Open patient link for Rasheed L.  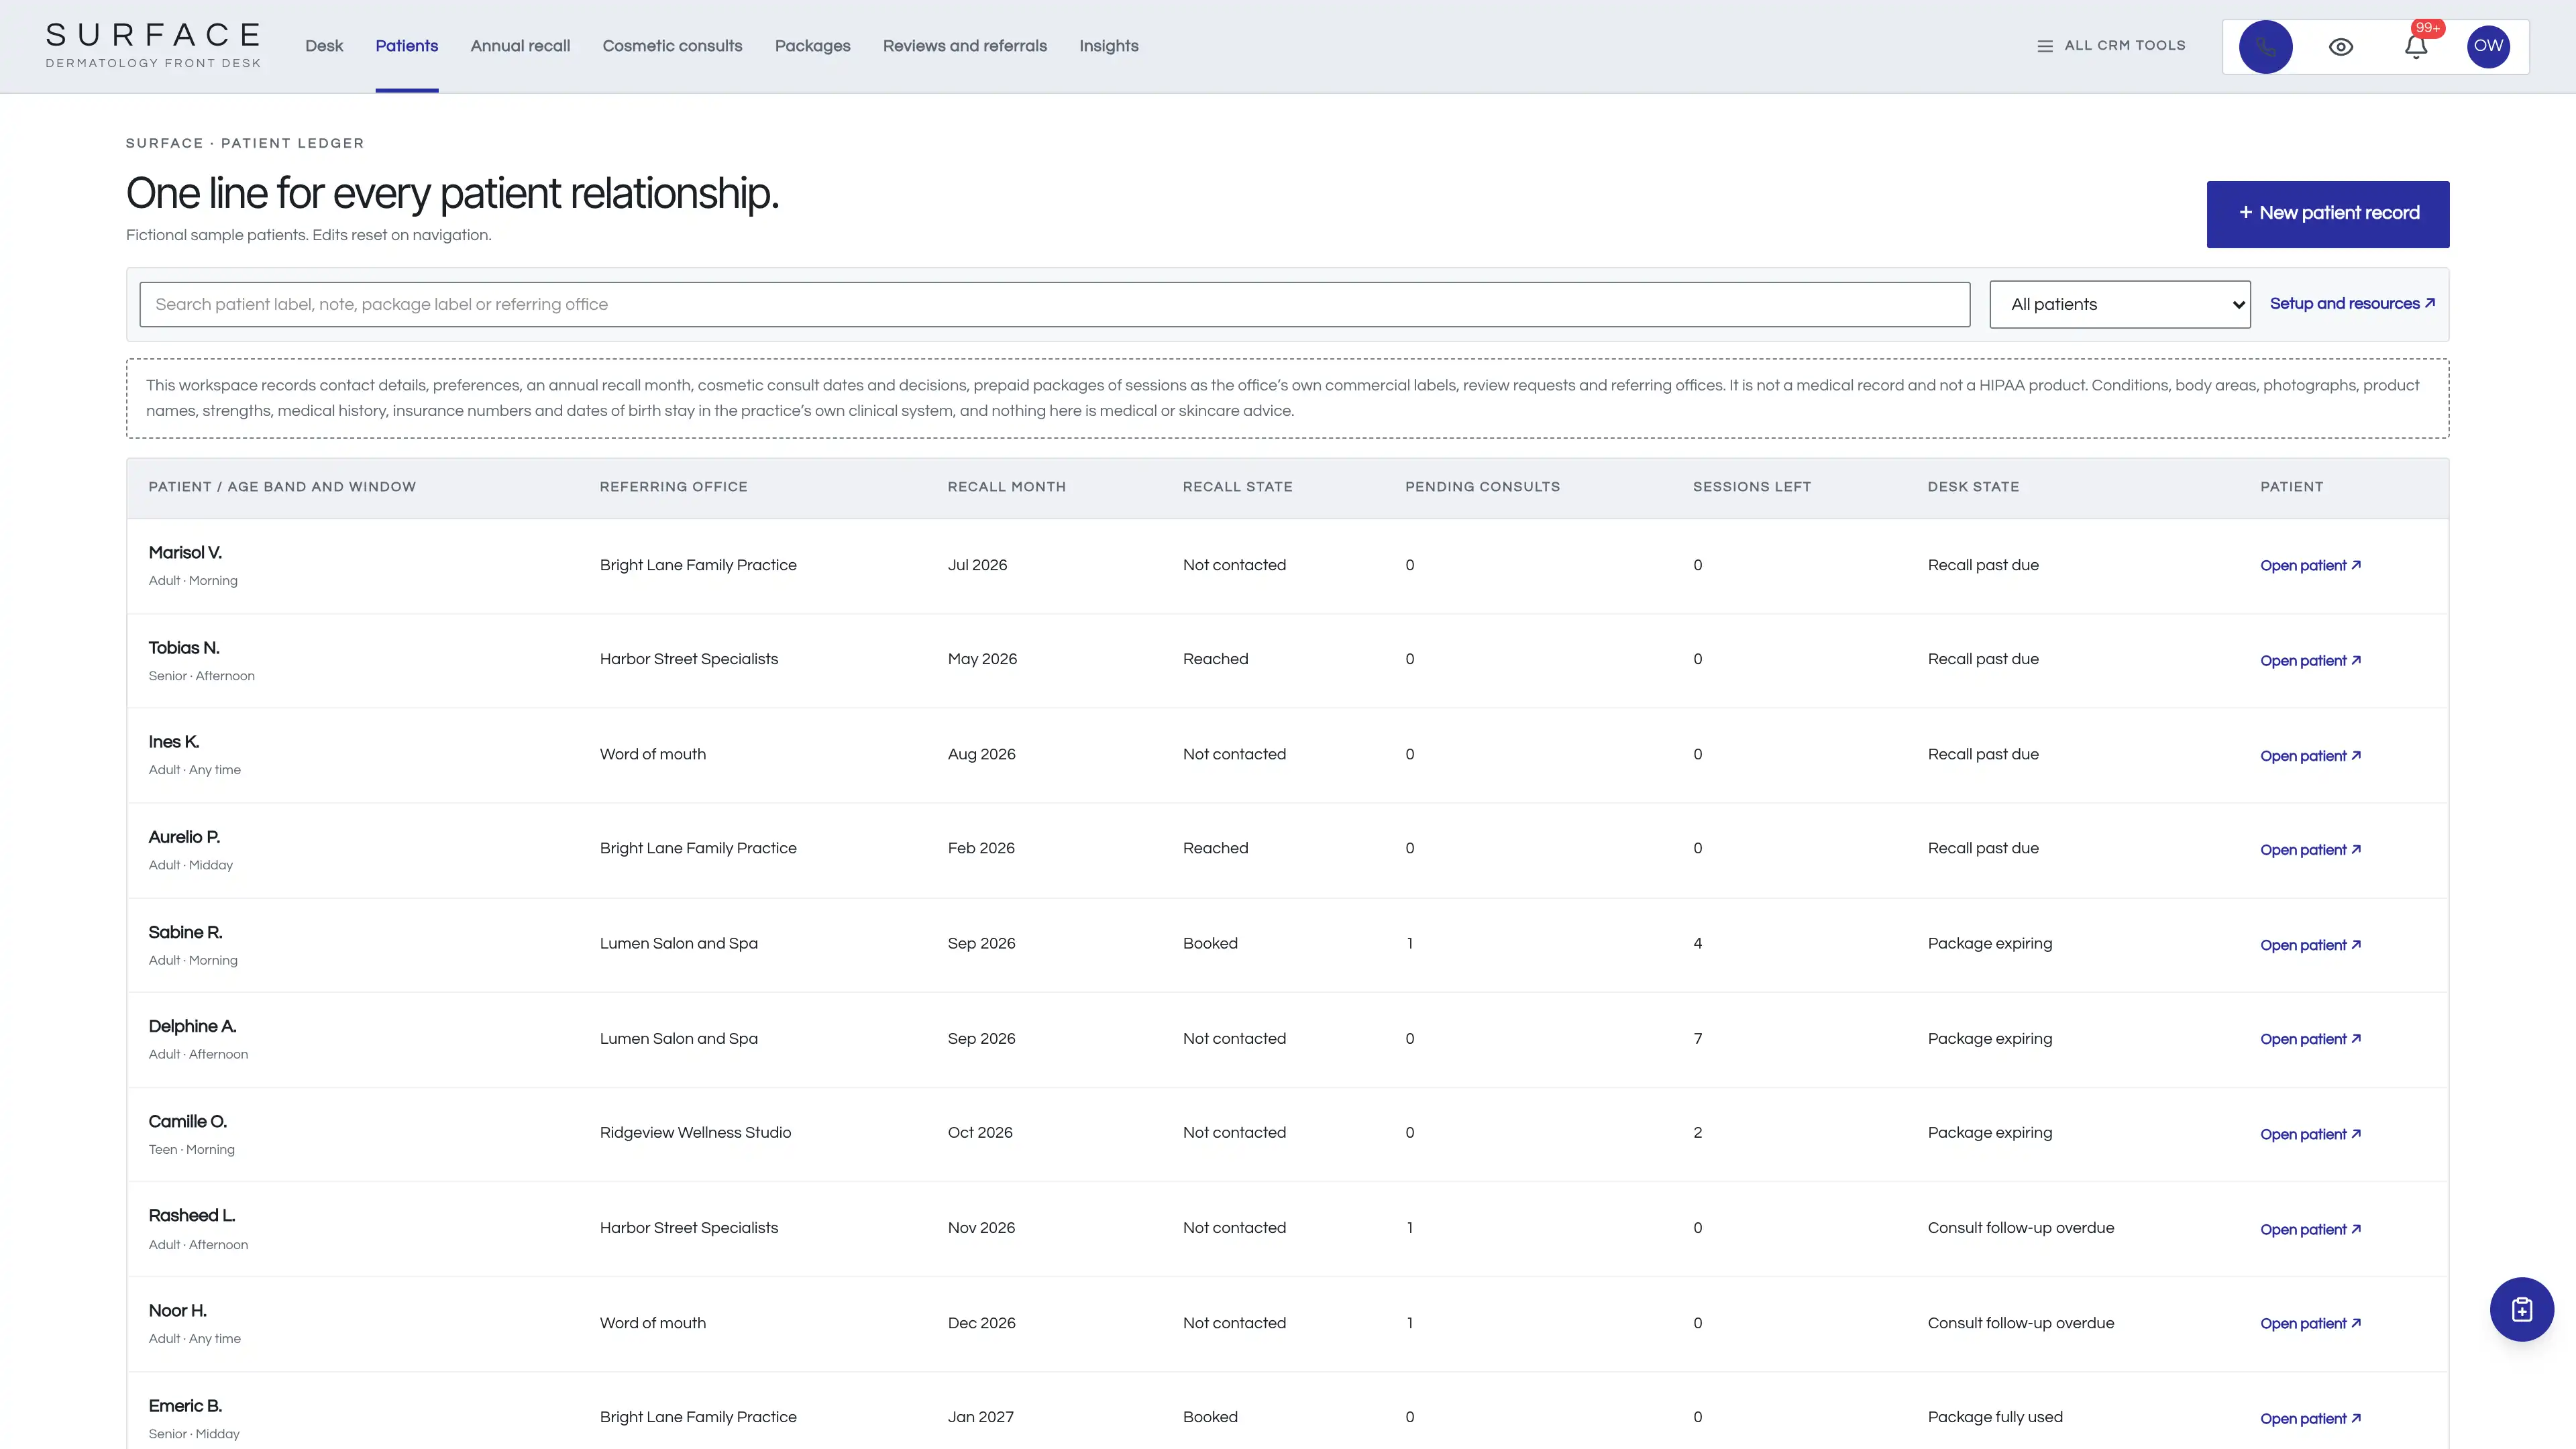coord(2310,1229)
